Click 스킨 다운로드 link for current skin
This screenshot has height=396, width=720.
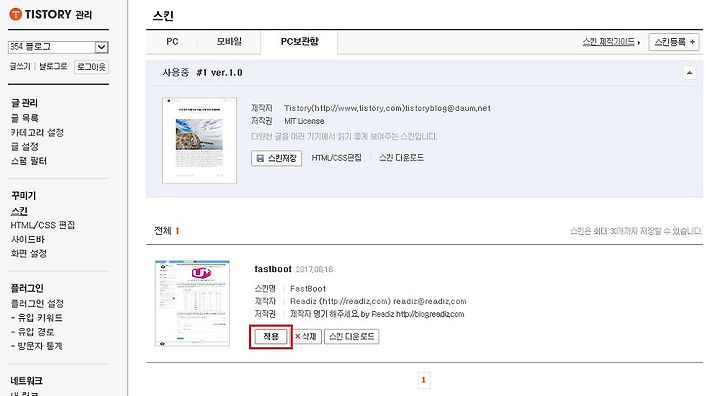pyautogui.click(x=401, y=158)
